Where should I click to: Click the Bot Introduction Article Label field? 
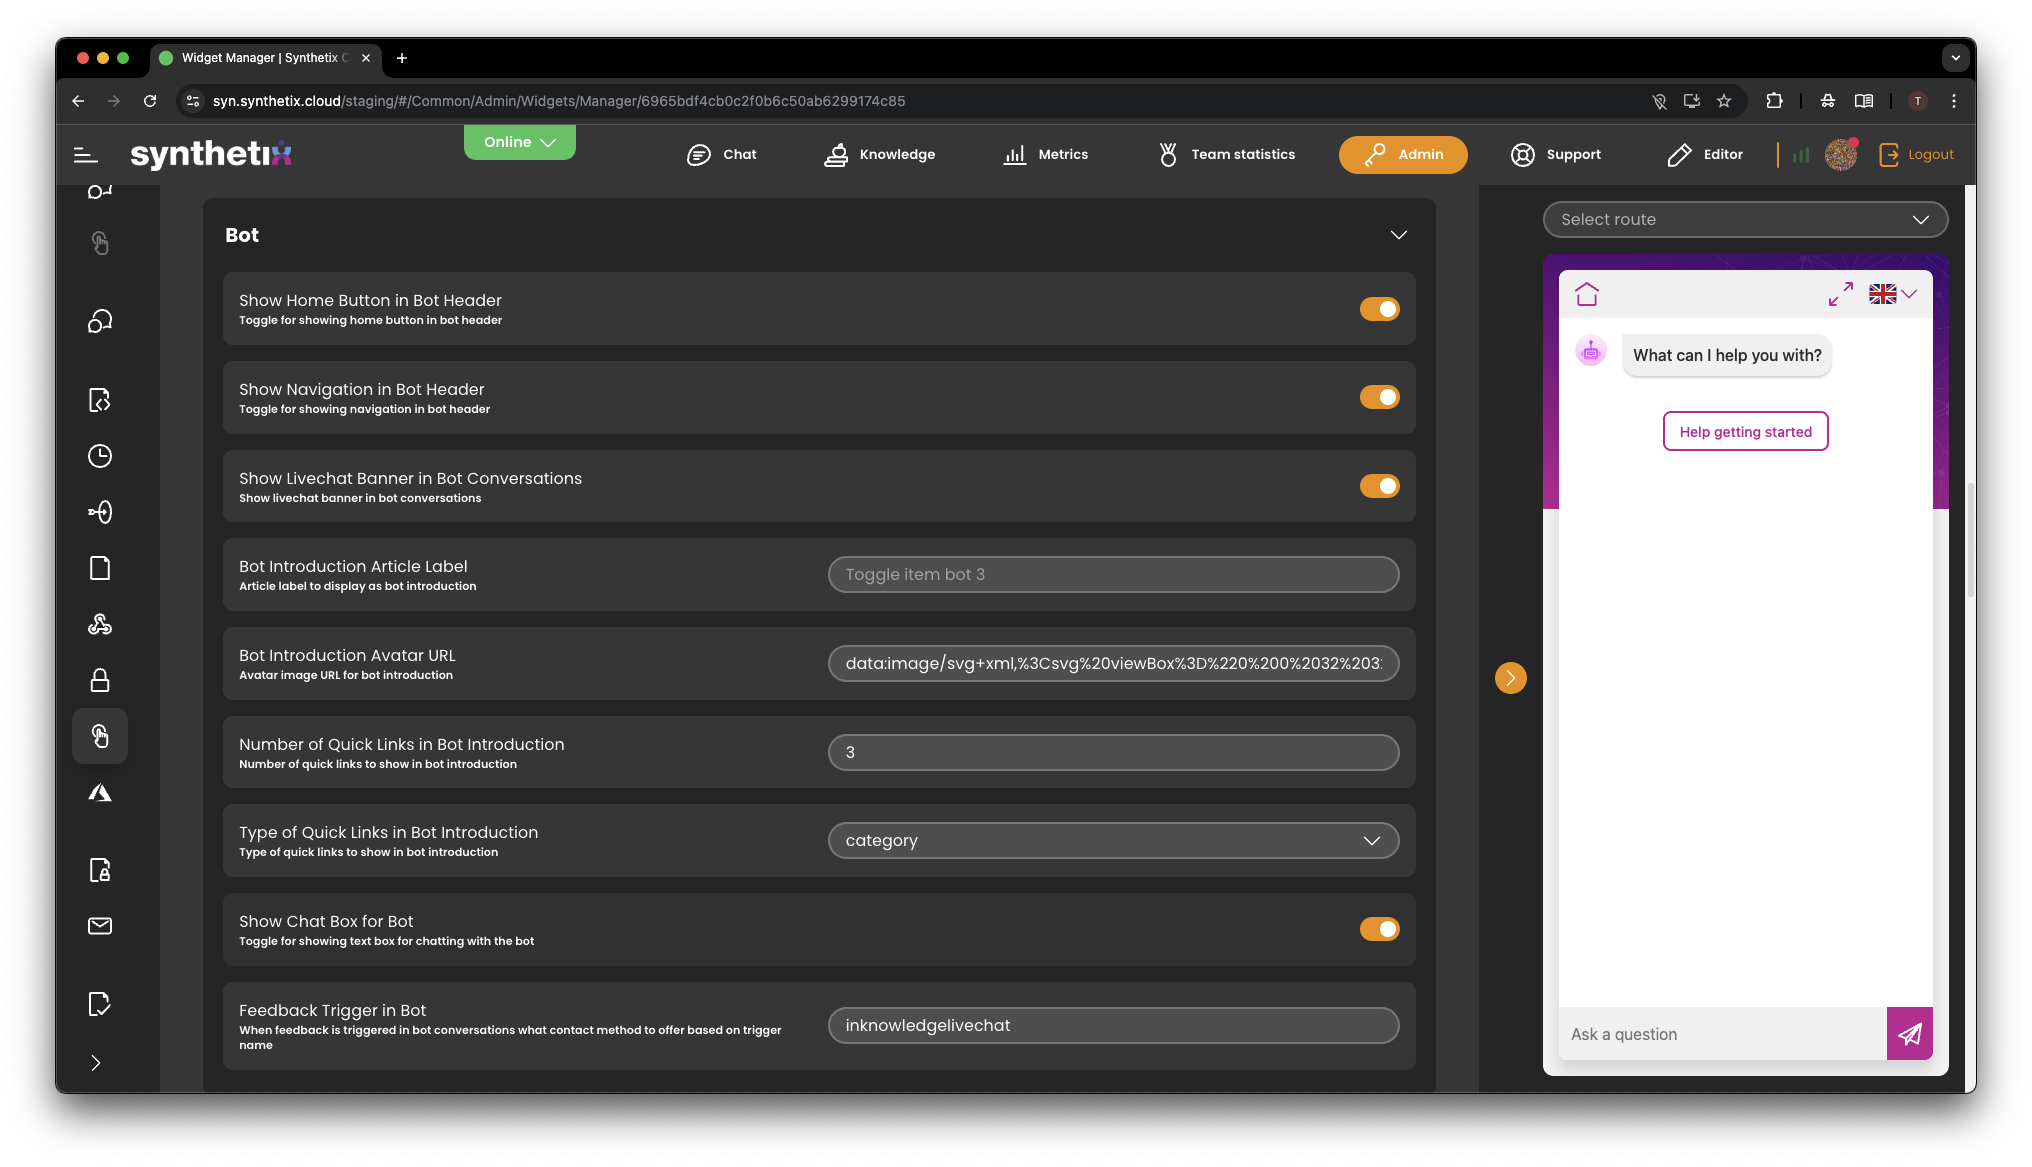coord(1113,575)
